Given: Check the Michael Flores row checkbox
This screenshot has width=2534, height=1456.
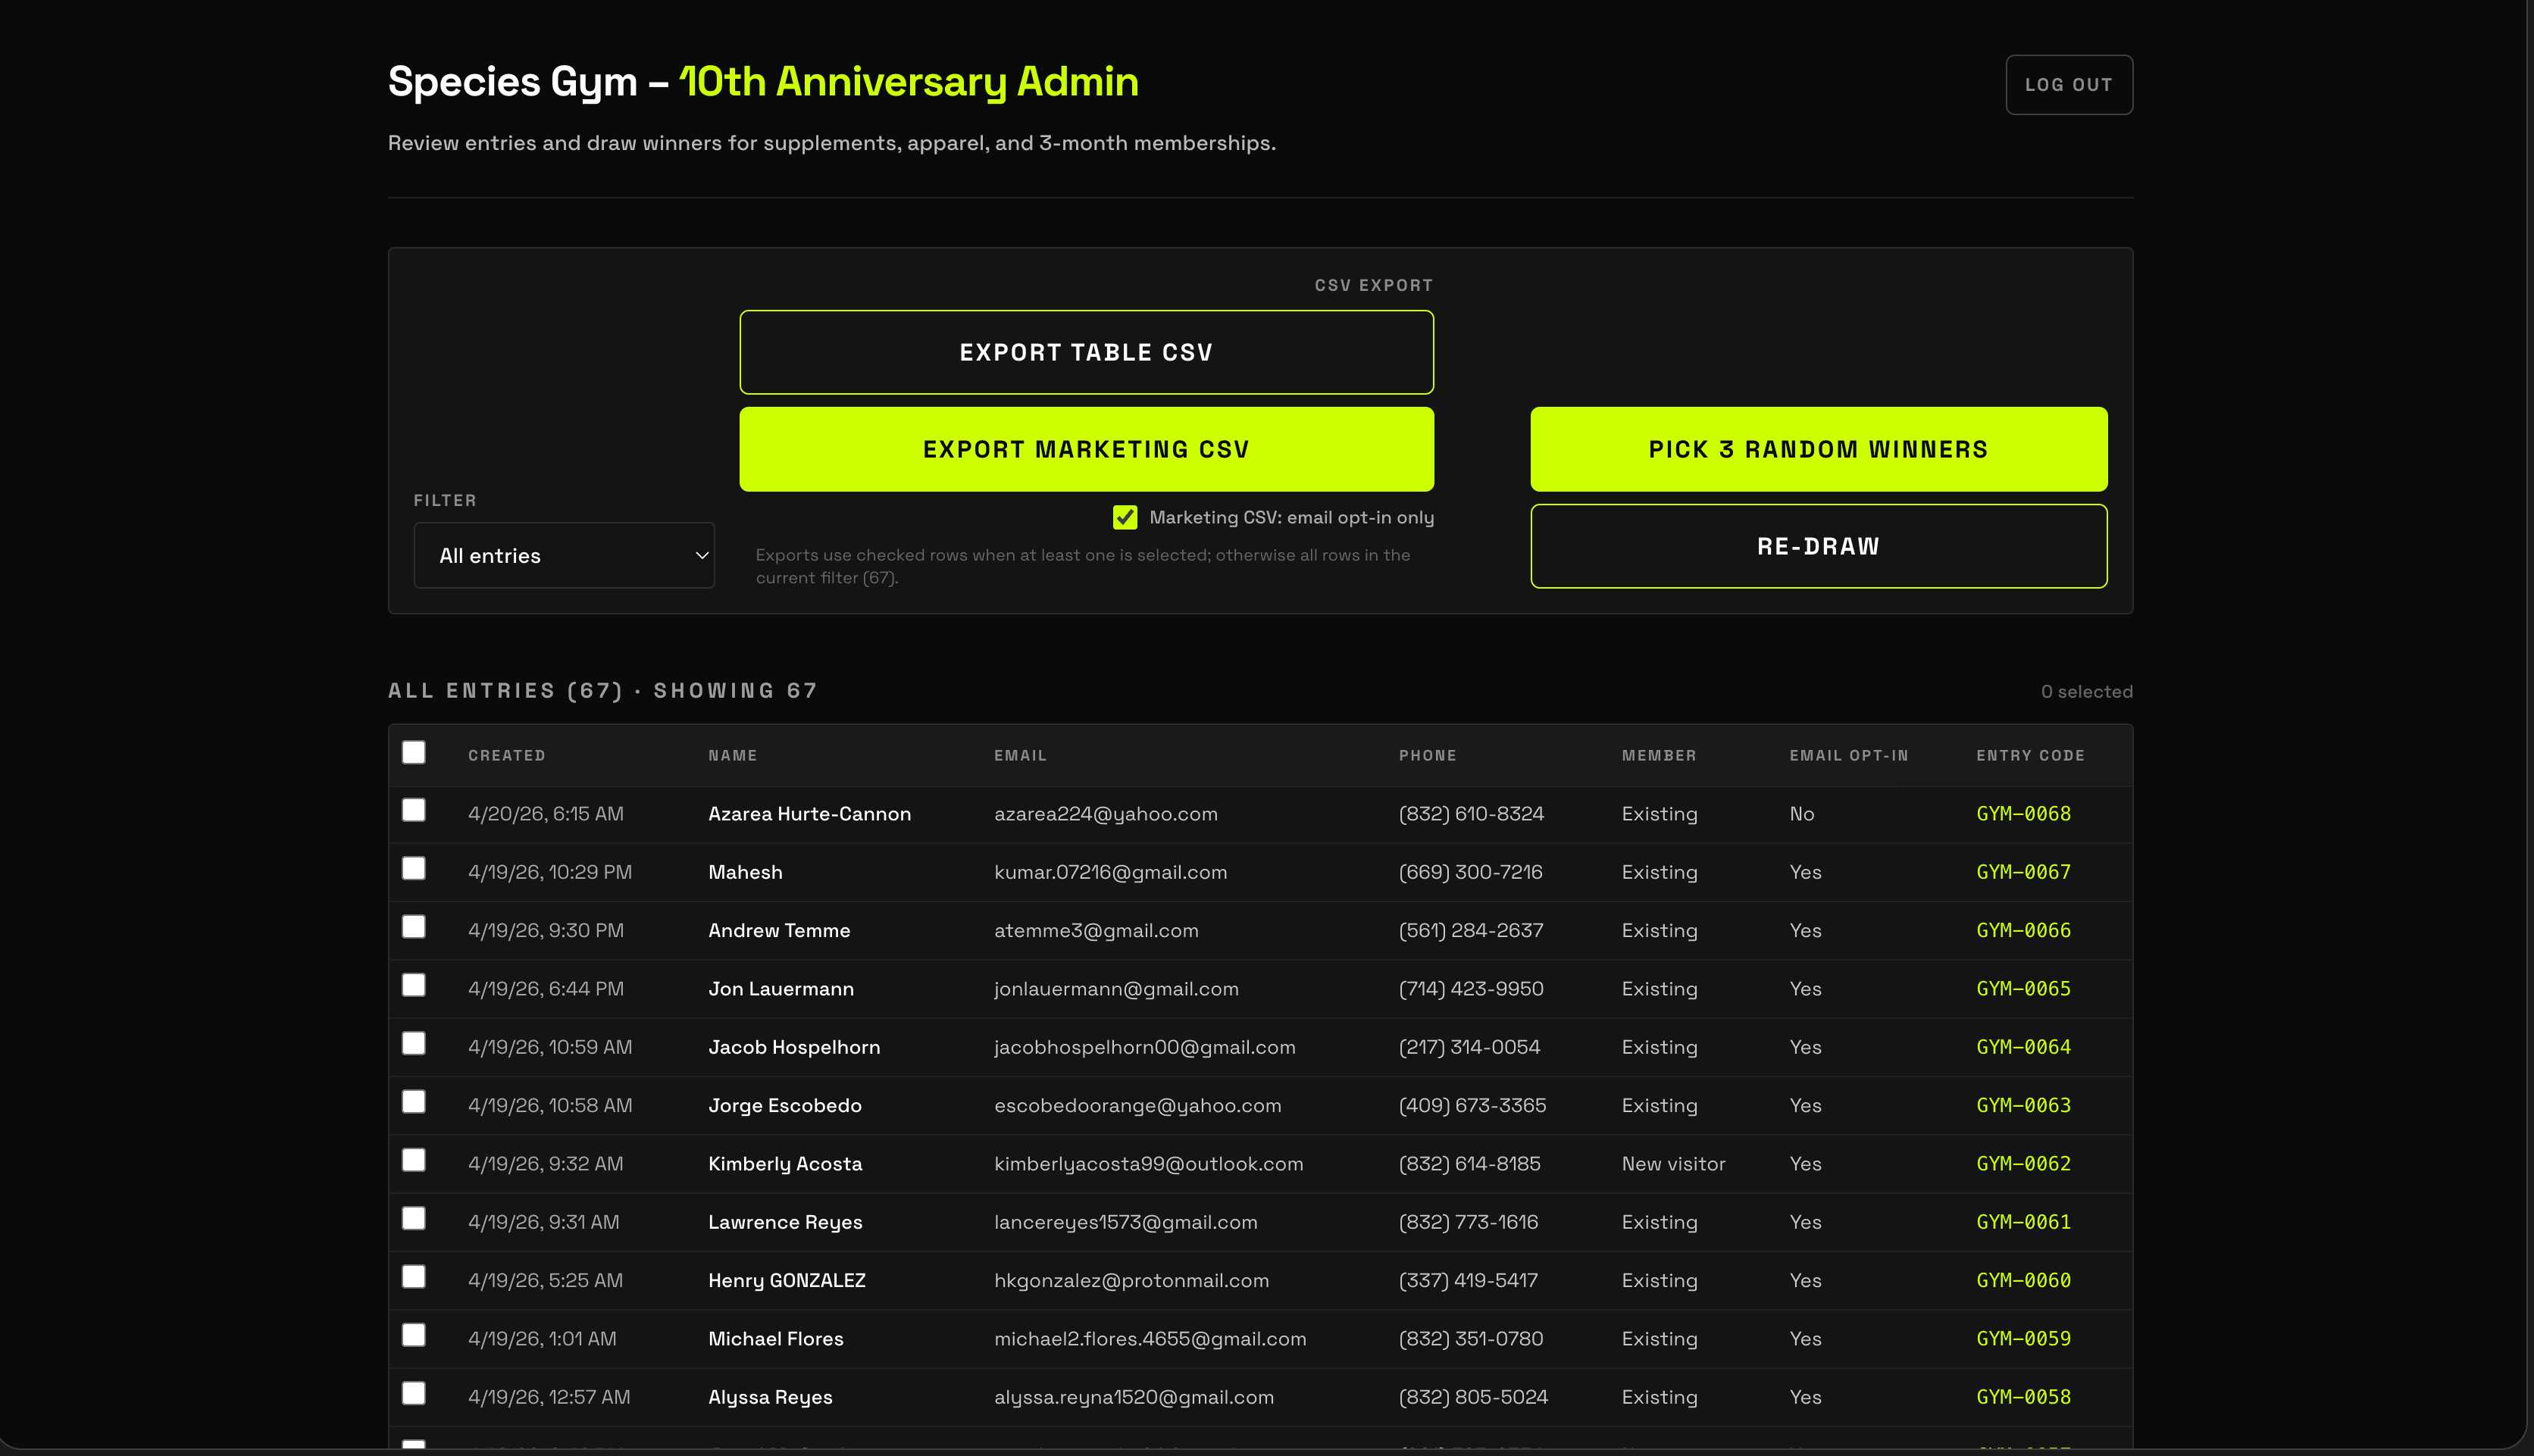Looking at the screenshot, I should (x=413, y=1335).
